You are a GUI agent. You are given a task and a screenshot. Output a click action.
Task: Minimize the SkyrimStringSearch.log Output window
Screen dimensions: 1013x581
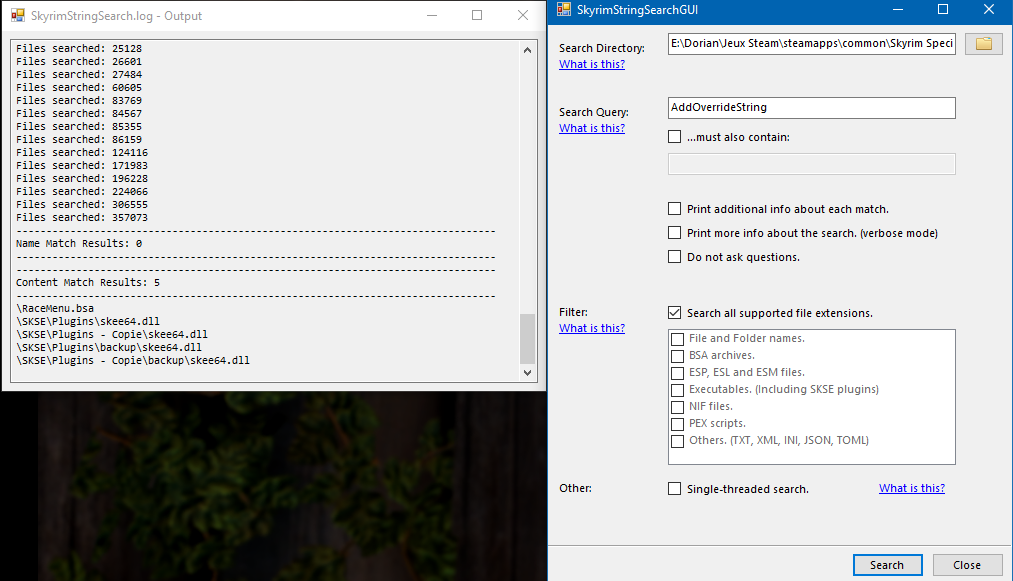click(x=432, y=16)
